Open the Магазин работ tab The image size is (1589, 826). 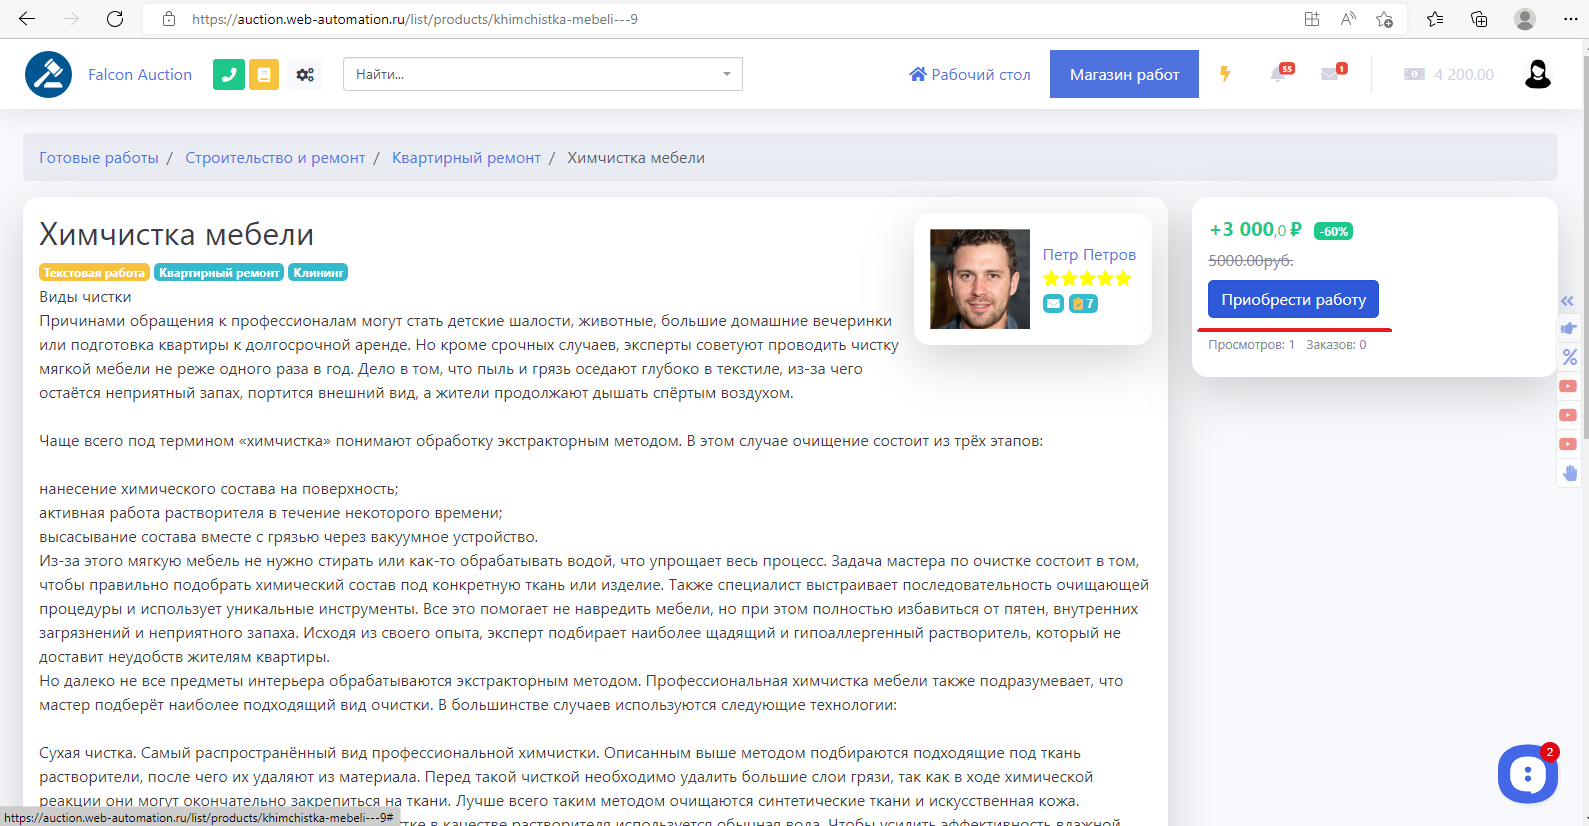click(1124, 74)
